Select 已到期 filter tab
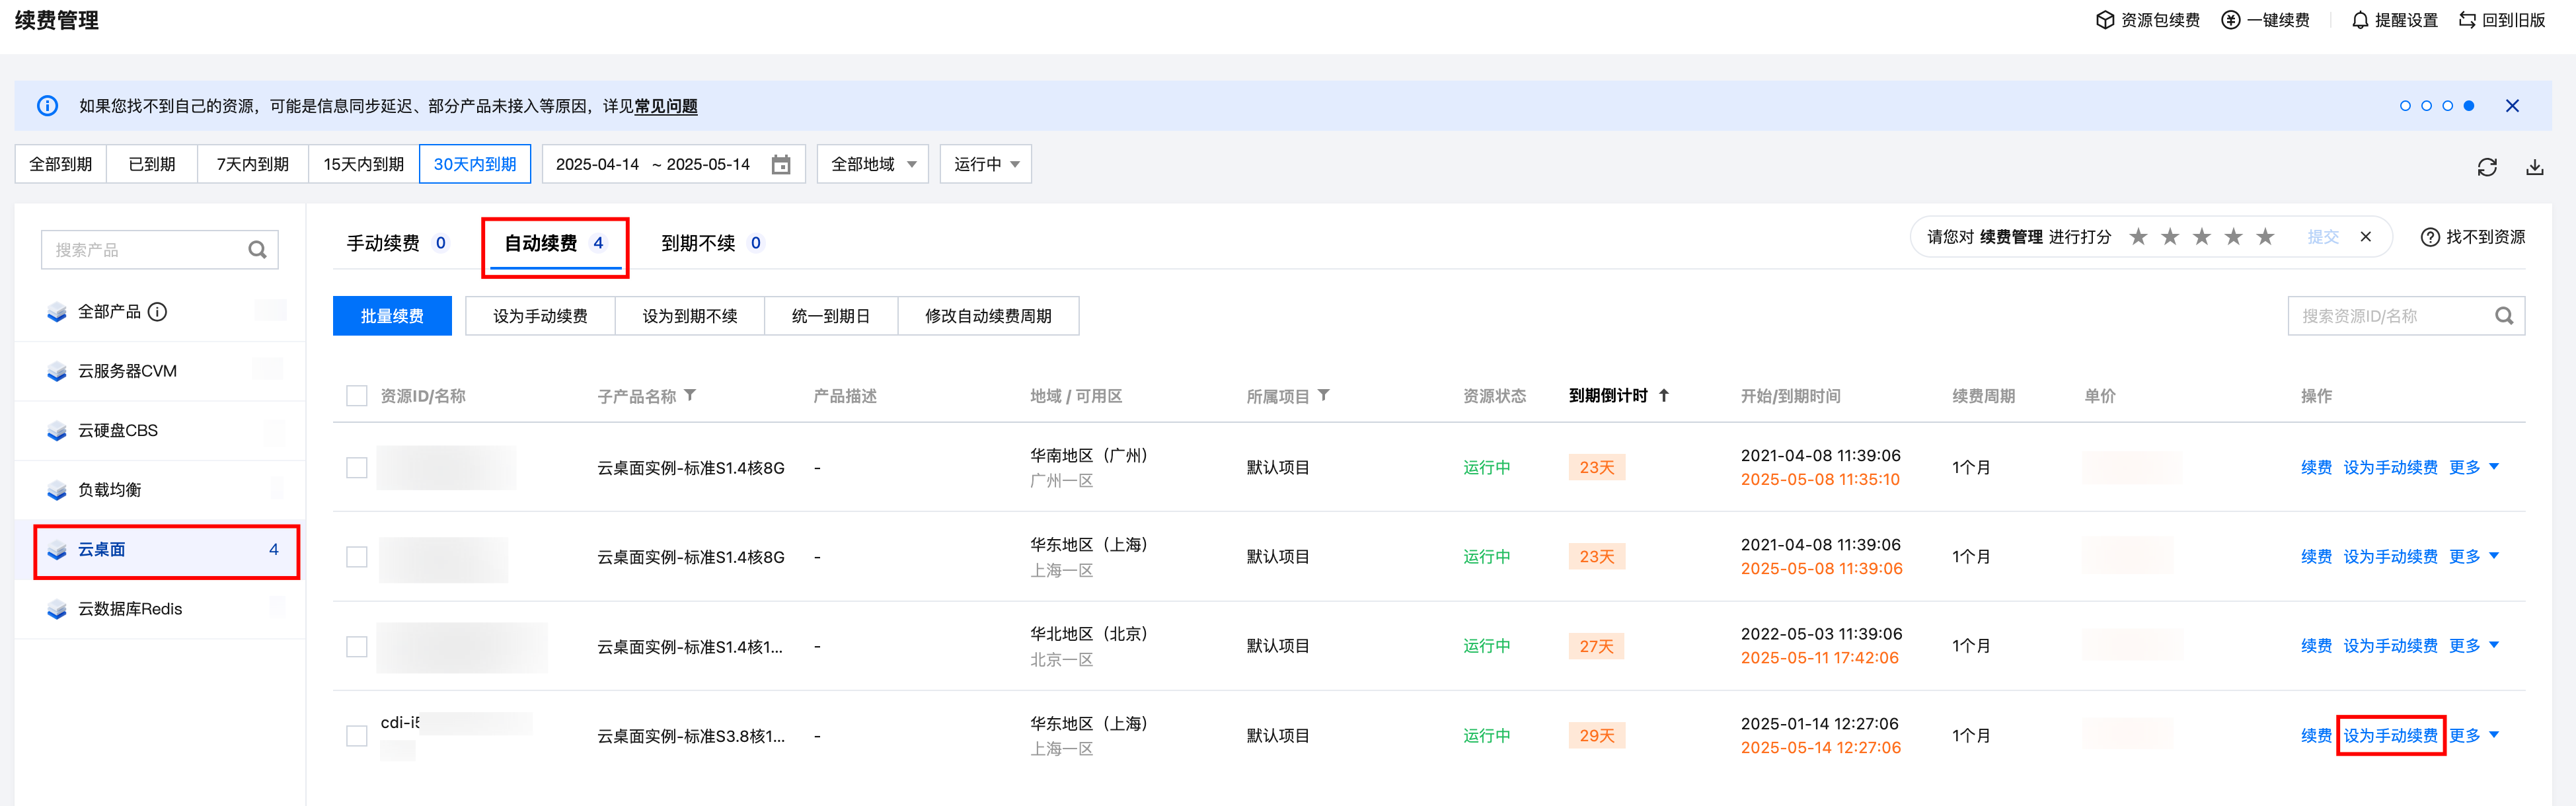This screenshot has width=2576, height=806. coord(152,164)
